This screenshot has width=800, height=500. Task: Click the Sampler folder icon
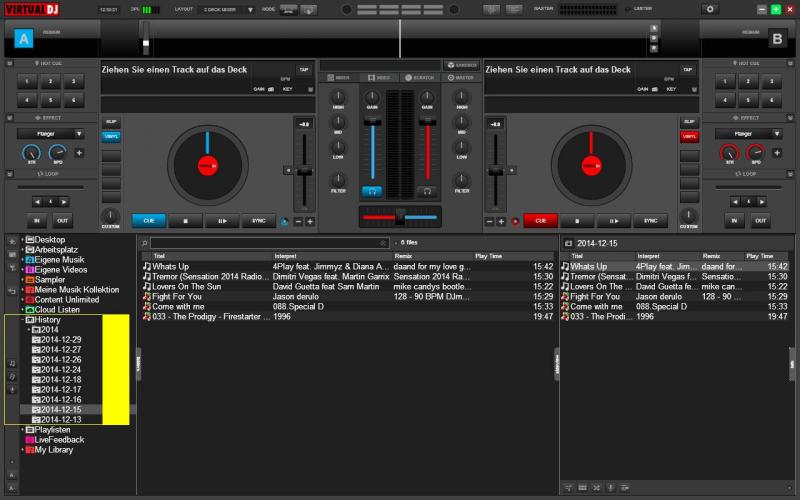pyautogui.click(x=30, y=280)
